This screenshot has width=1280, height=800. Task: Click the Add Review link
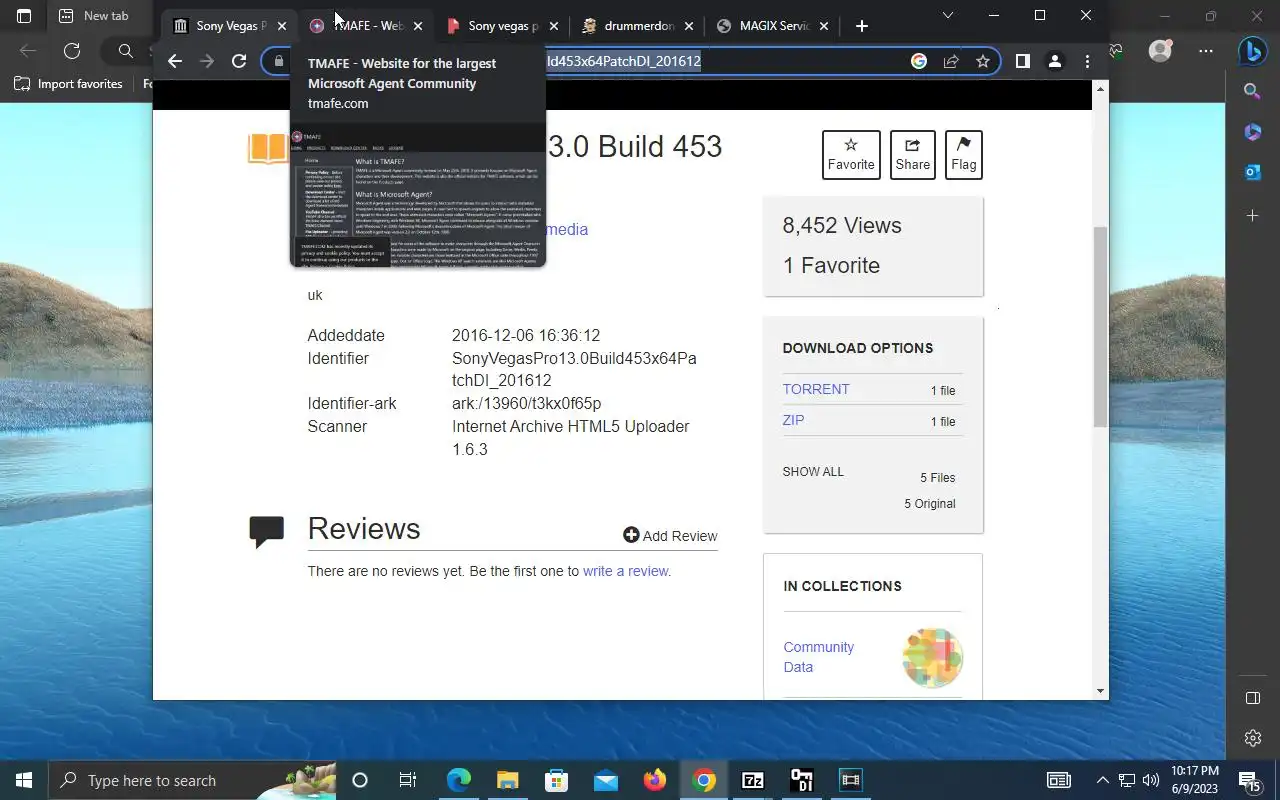click(670, 536)
